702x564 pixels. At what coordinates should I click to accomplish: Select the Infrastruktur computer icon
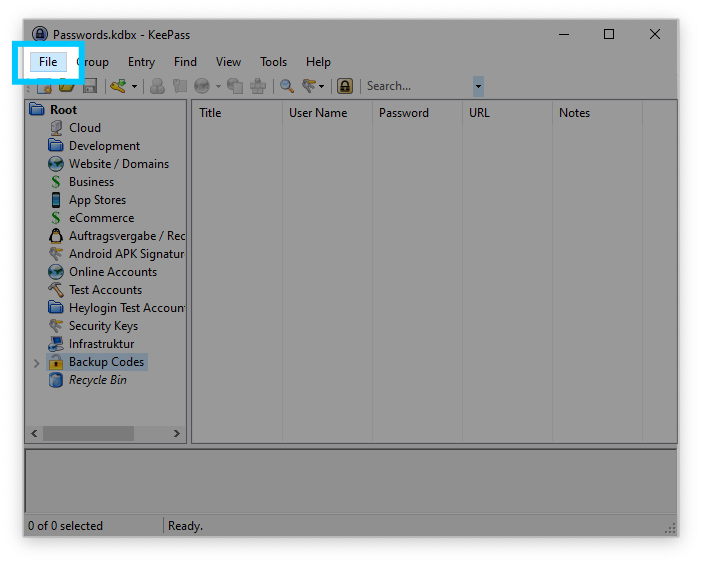[56, 344]
